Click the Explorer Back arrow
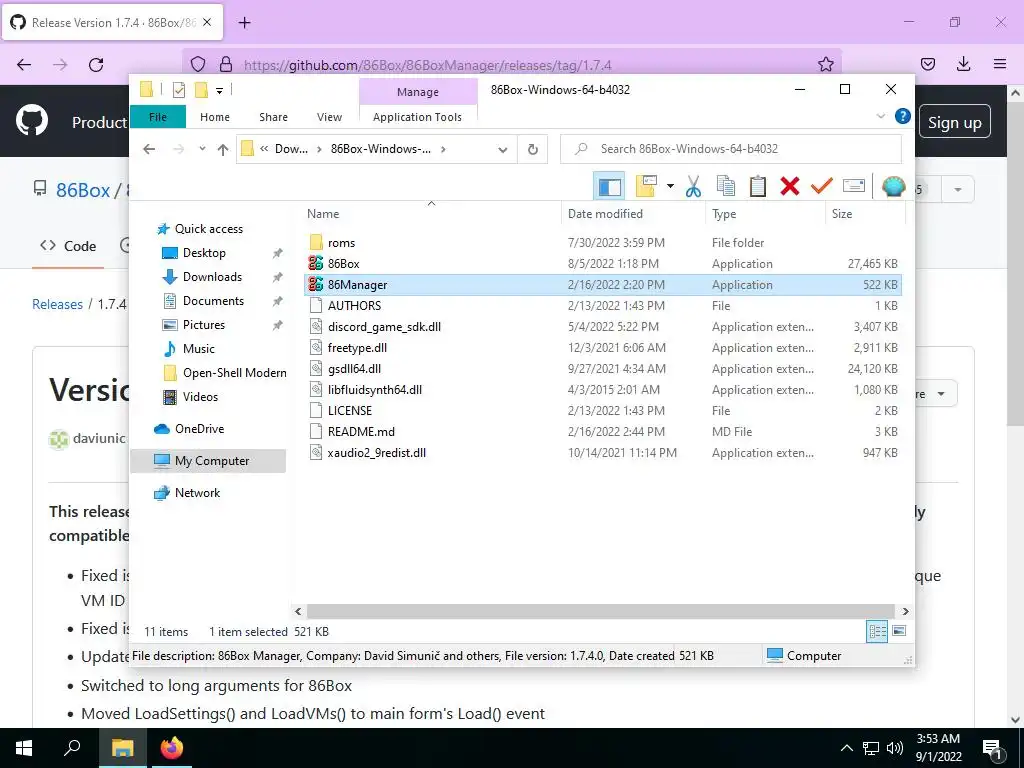The width and height of the screenshot is (1024, 768). 149,150
